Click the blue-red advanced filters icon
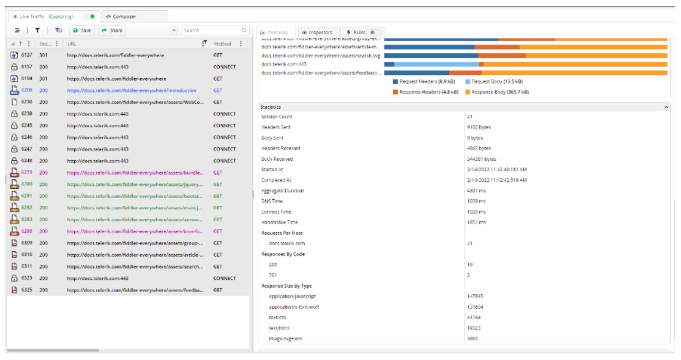Screen dimensions: 681x360 click(58, 30)
